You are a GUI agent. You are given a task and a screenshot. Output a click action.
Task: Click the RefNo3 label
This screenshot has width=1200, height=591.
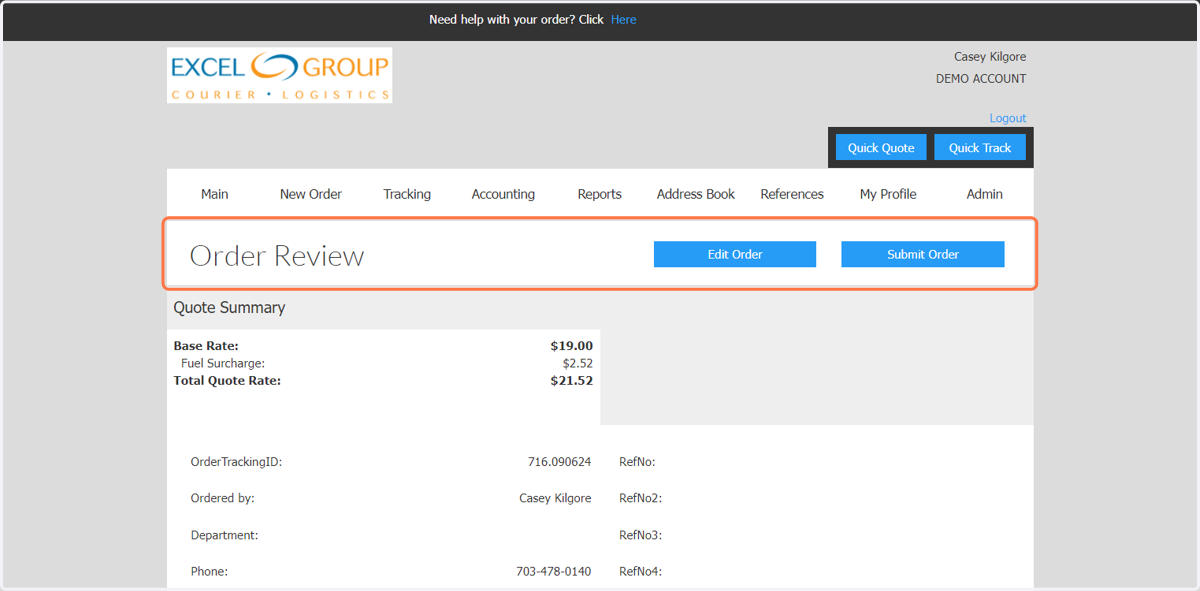tap(640, 535)
